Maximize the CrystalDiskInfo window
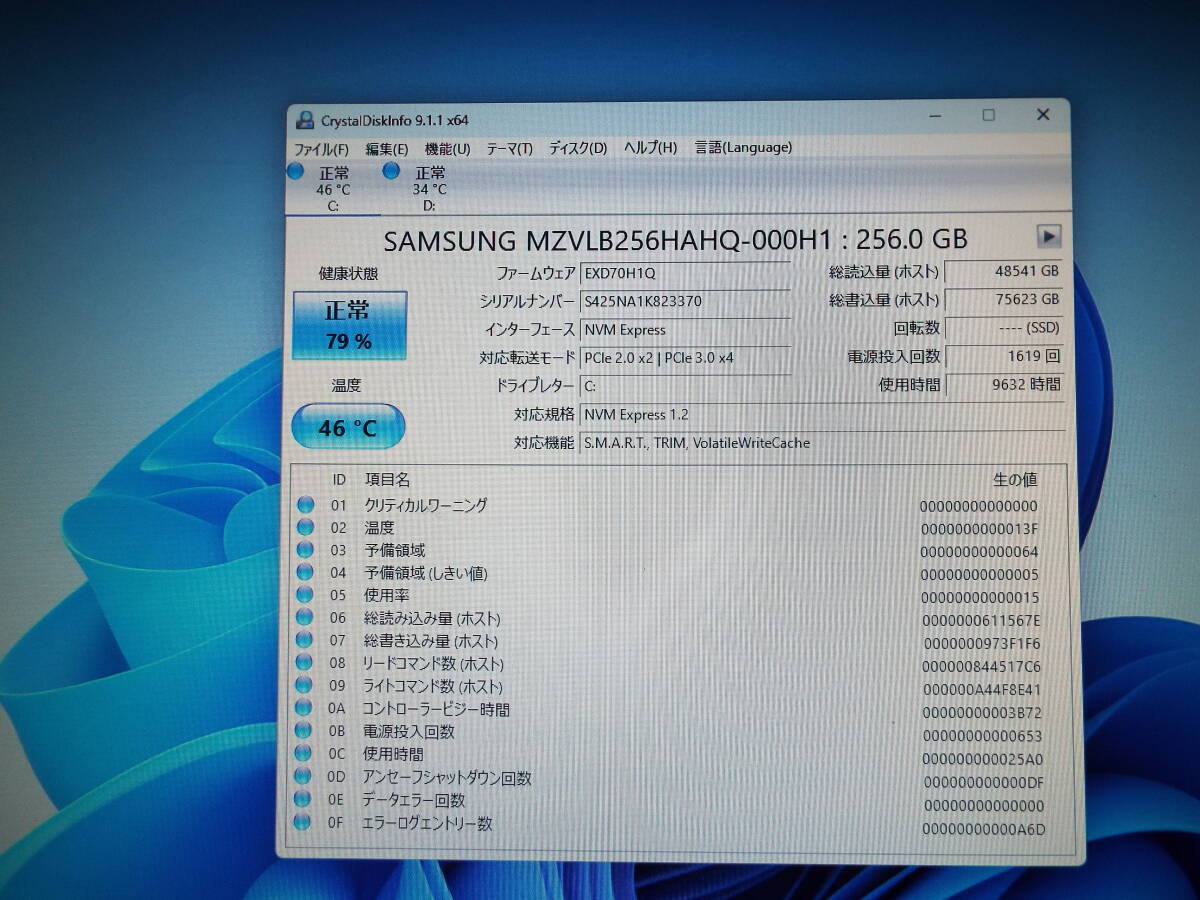Image resolution: width=1200 pixels, height=900 pixels. click(x=988, y=116)
